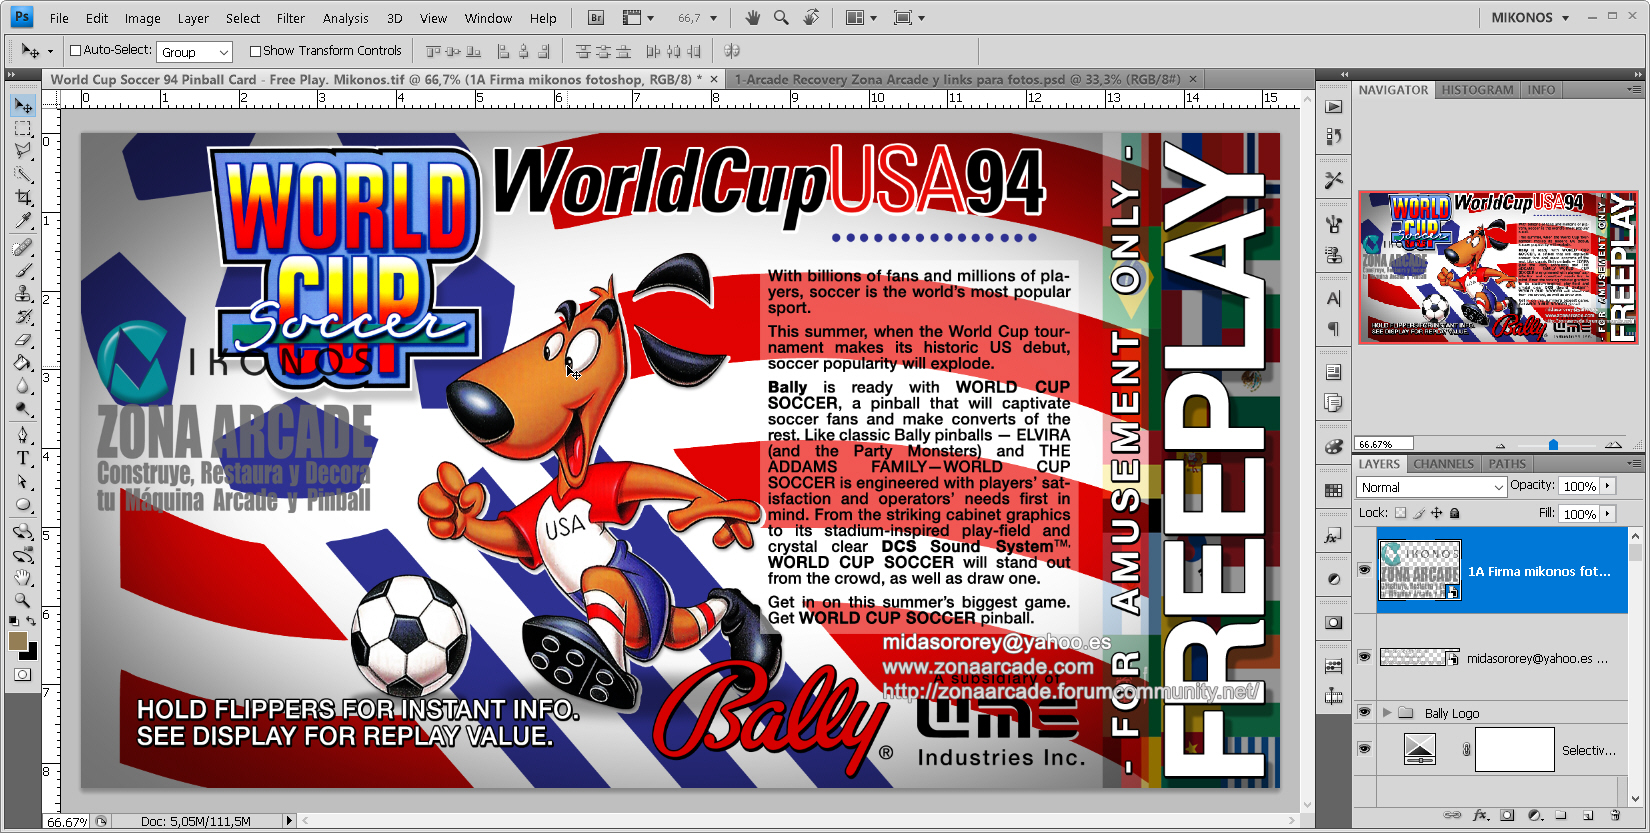Viewport: 1650px width, 833px height.
Task: Click the Auto-Align Layers icon in options bar
Action: click(731, 51)
